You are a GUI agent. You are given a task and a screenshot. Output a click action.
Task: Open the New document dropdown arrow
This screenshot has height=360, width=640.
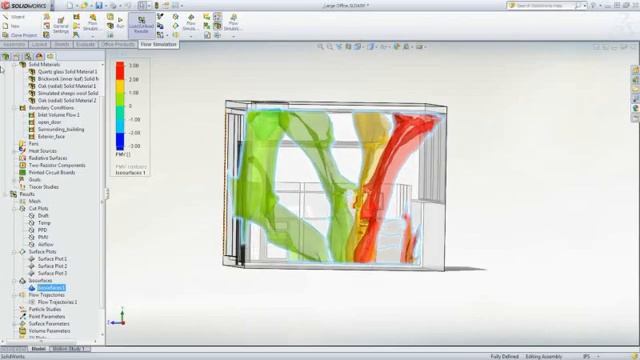point(76,6)
